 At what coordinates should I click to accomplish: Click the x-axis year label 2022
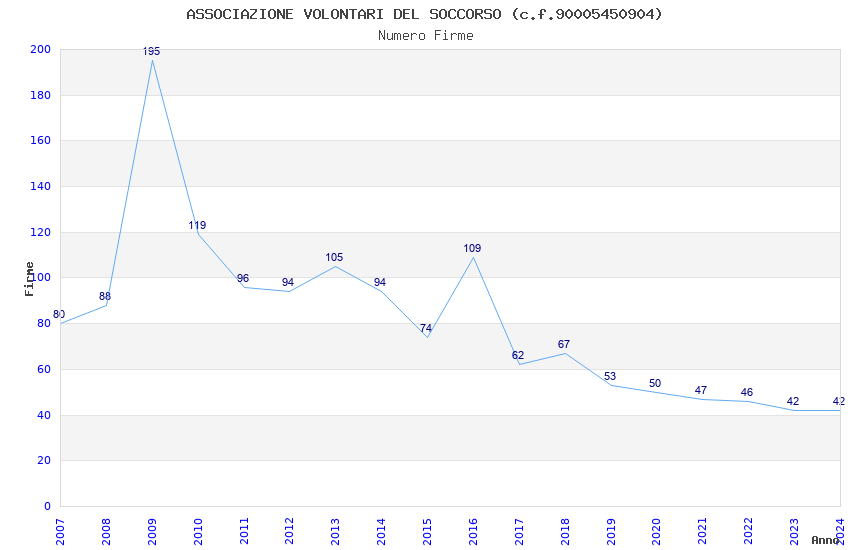(748, 532)
